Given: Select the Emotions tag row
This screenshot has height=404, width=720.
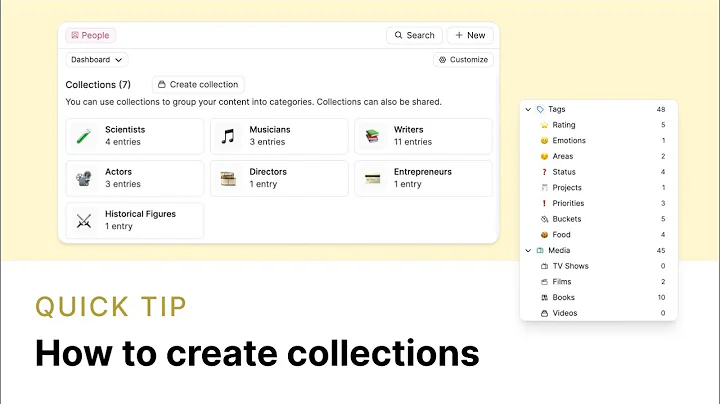Looking at the screenshot, I should [x=599, y=140].
